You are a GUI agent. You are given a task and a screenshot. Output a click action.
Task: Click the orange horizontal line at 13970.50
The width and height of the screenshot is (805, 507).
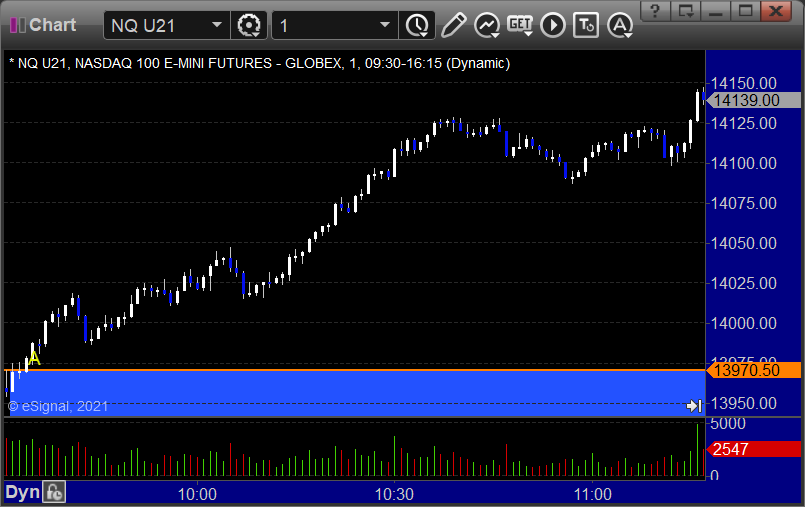[x=354, y=369]
